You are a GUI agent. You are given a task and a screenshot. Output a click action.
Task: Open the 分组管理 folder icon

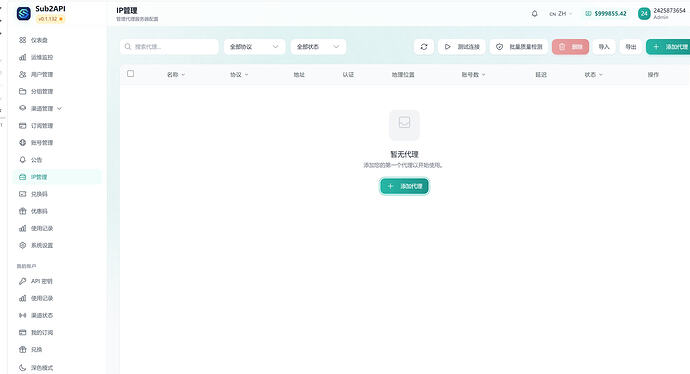point(22,92)
